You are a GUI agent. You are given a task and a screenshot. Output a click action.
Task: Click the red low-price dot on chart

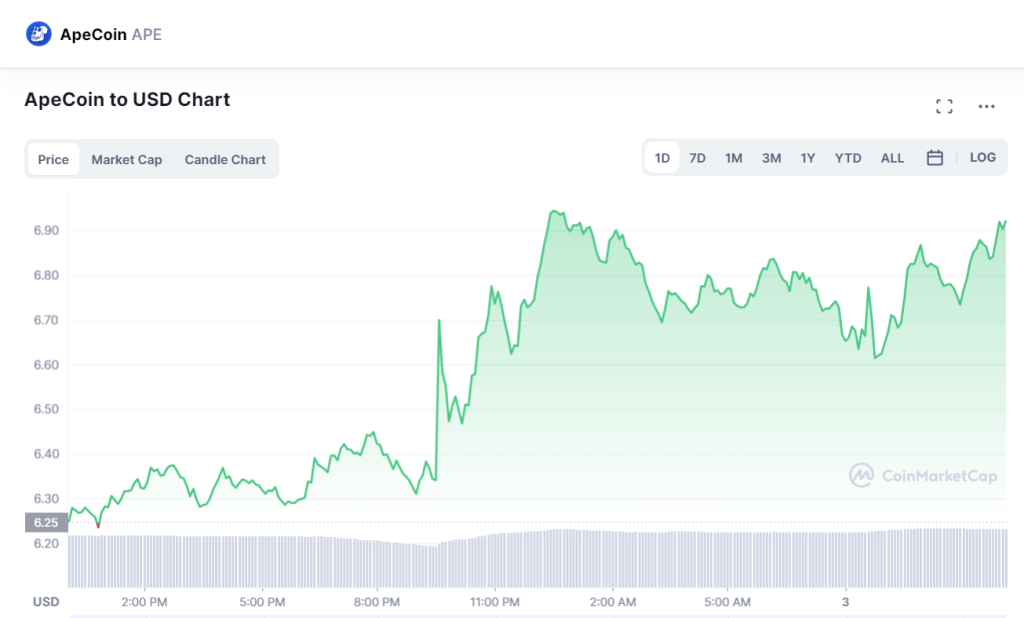98,526
